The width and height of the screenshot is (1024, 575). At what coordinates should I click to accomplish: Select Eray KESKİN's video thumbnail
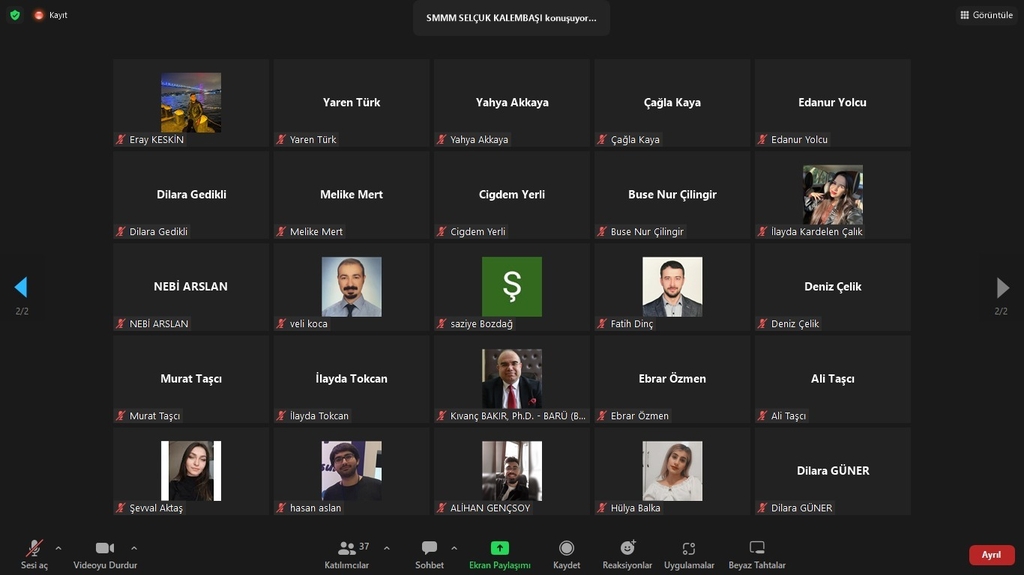tap(191, 103)
